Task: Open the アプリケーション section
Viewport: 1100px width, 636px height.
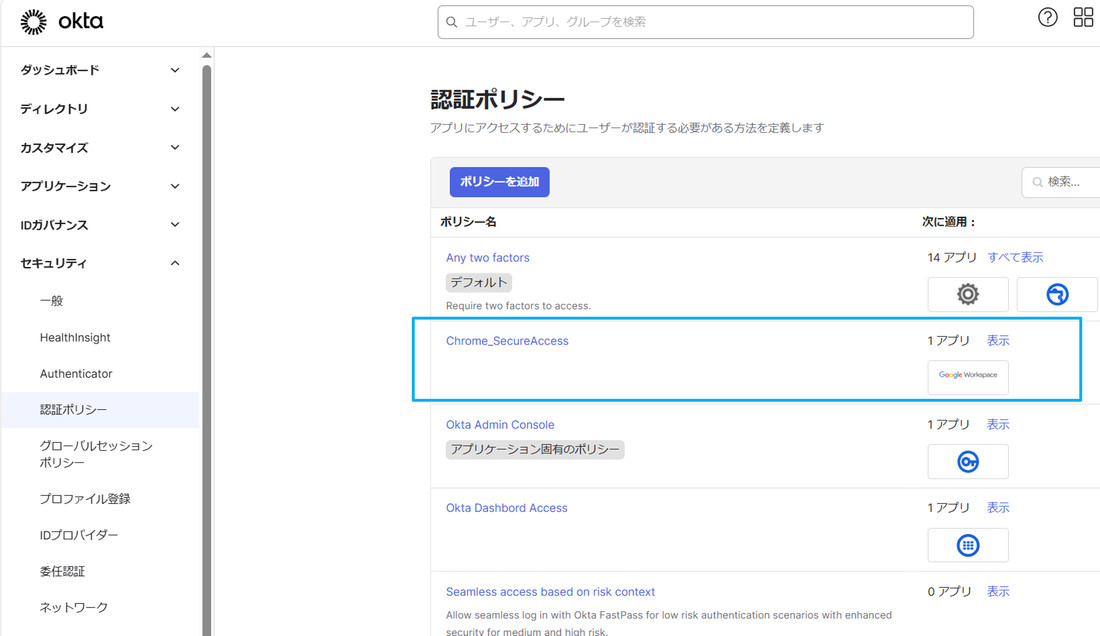Action: pyautogui.click(x=65, y=186)
